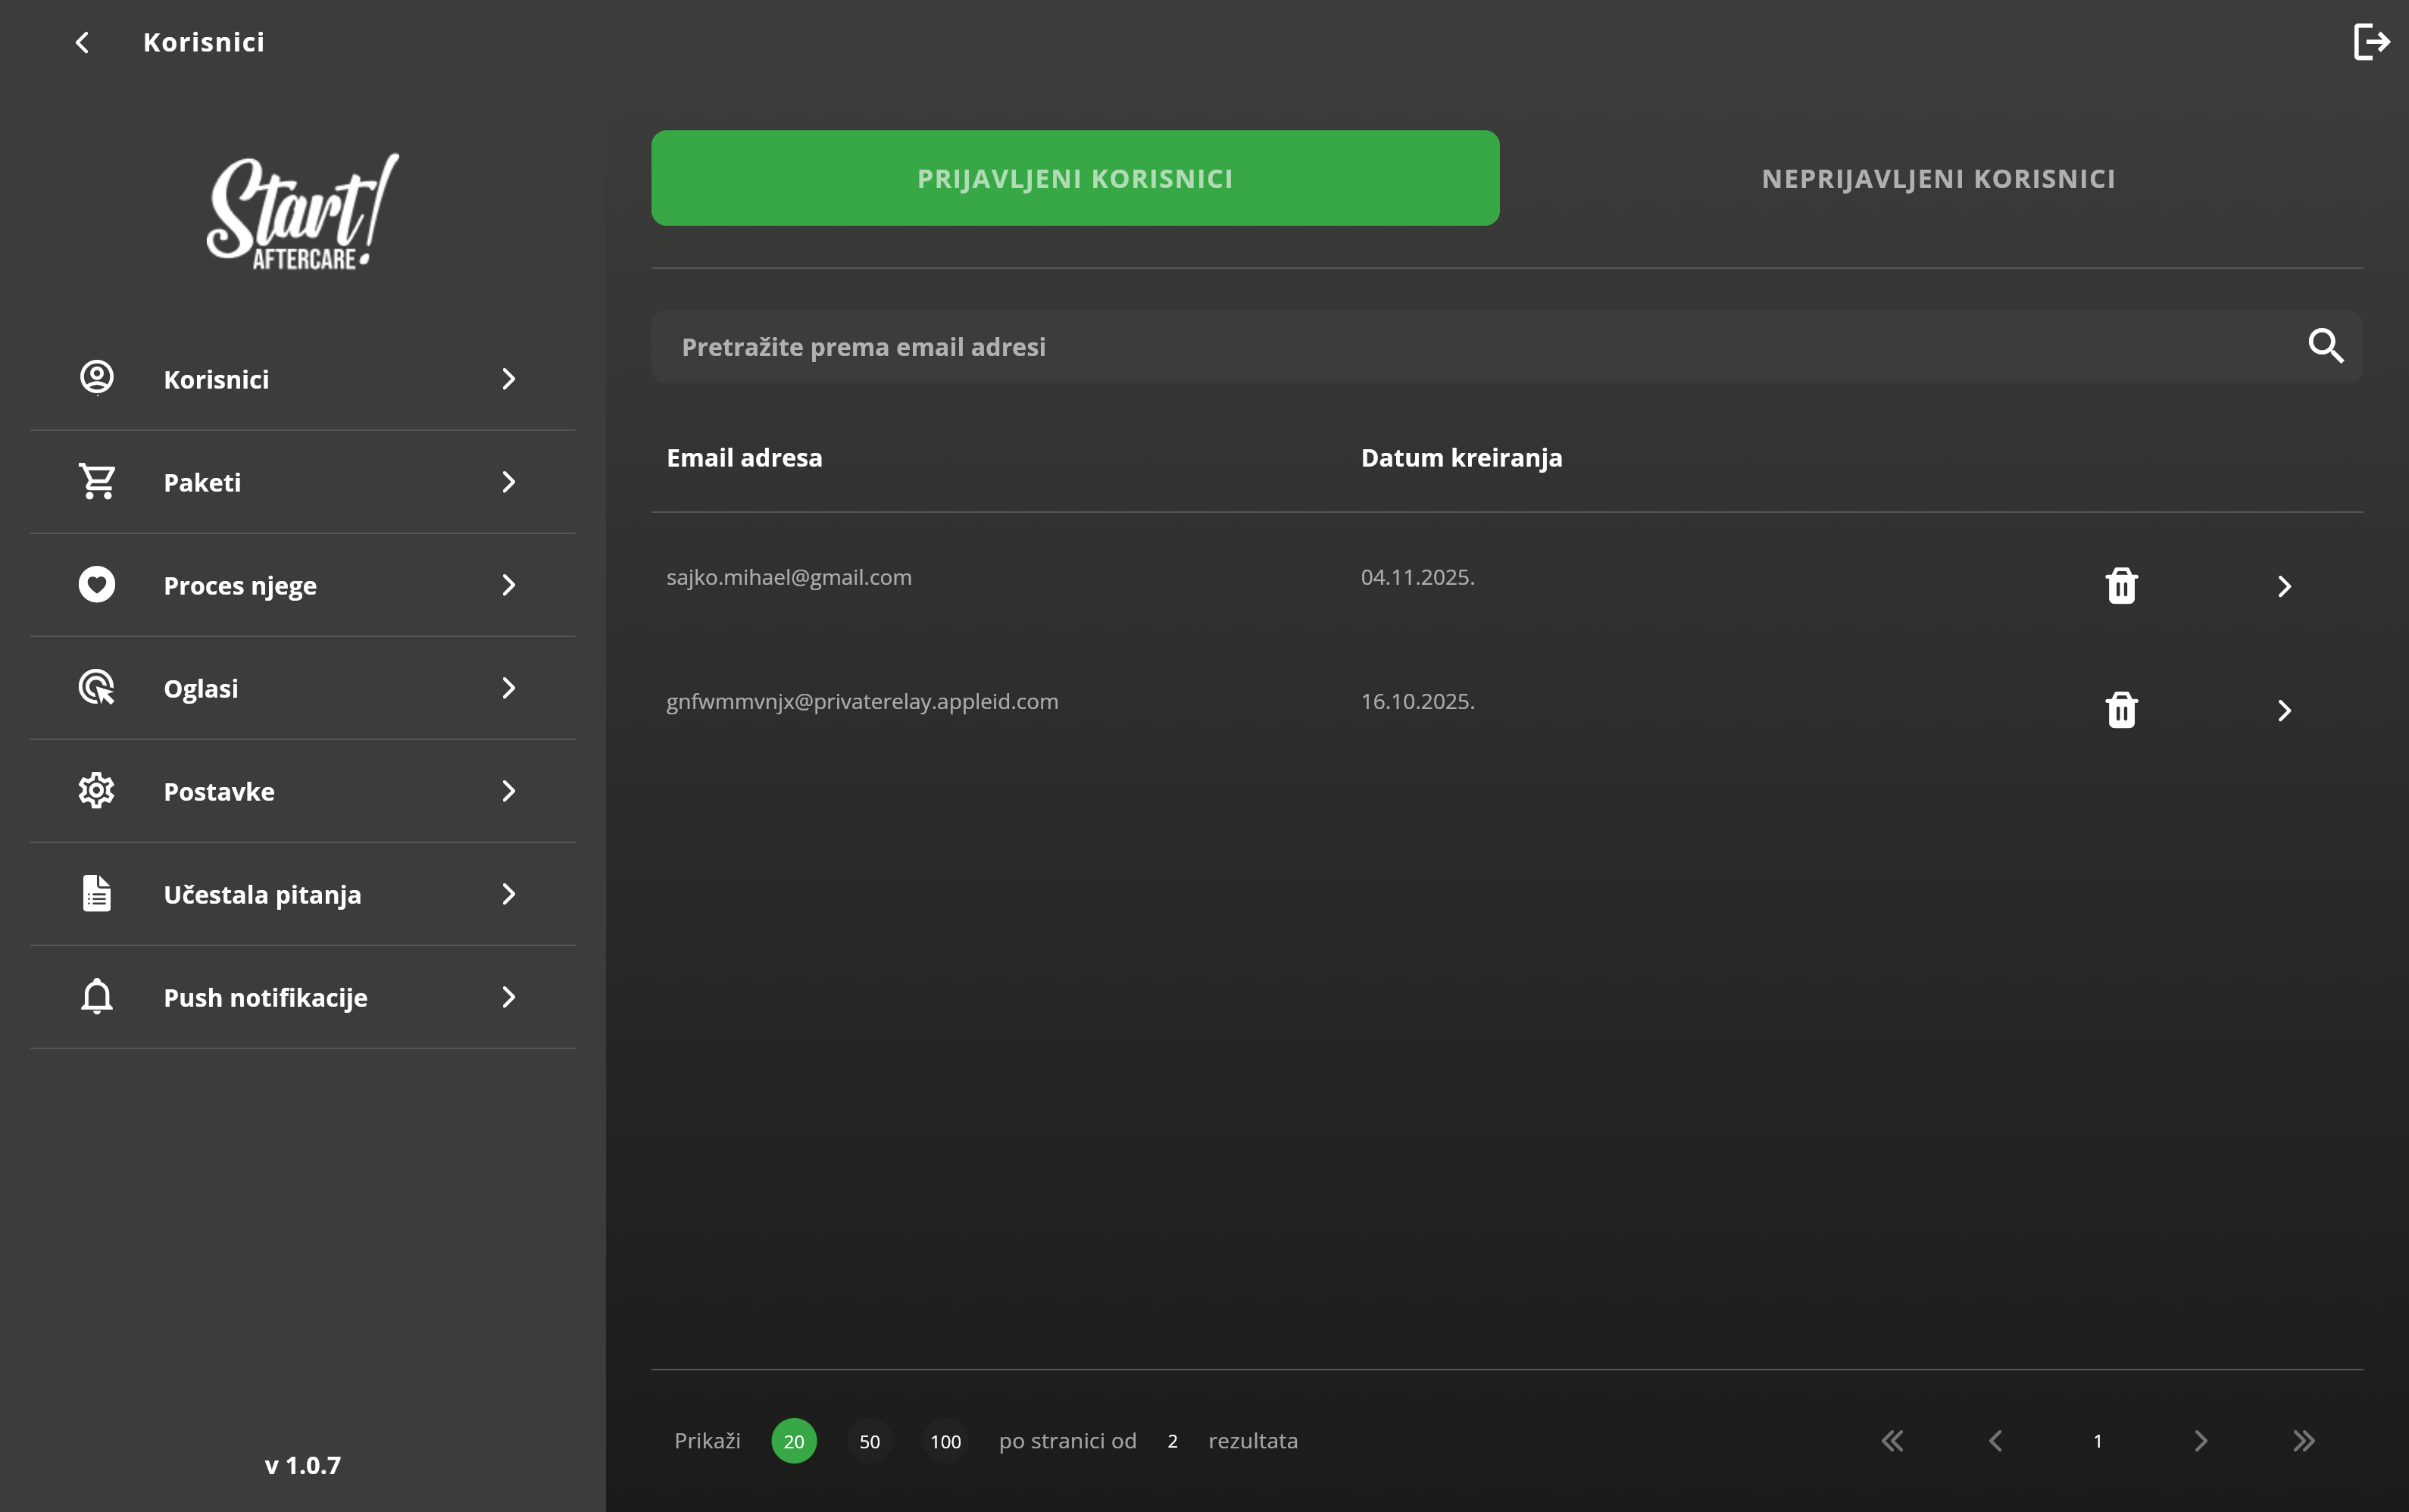Click the magnifier search icon
The height and width of the screenshot is (1512, 2409).
[x=2325, y=346]
